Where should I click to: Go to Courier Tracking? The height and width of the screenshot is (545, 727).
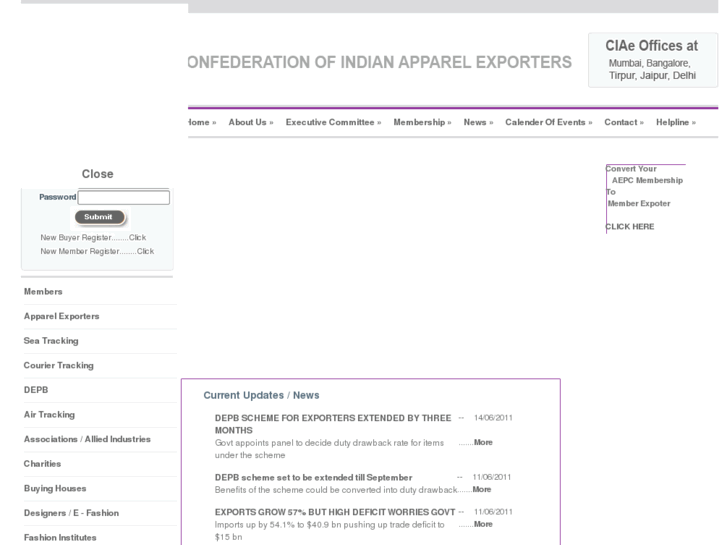click(x=58, y=365)
